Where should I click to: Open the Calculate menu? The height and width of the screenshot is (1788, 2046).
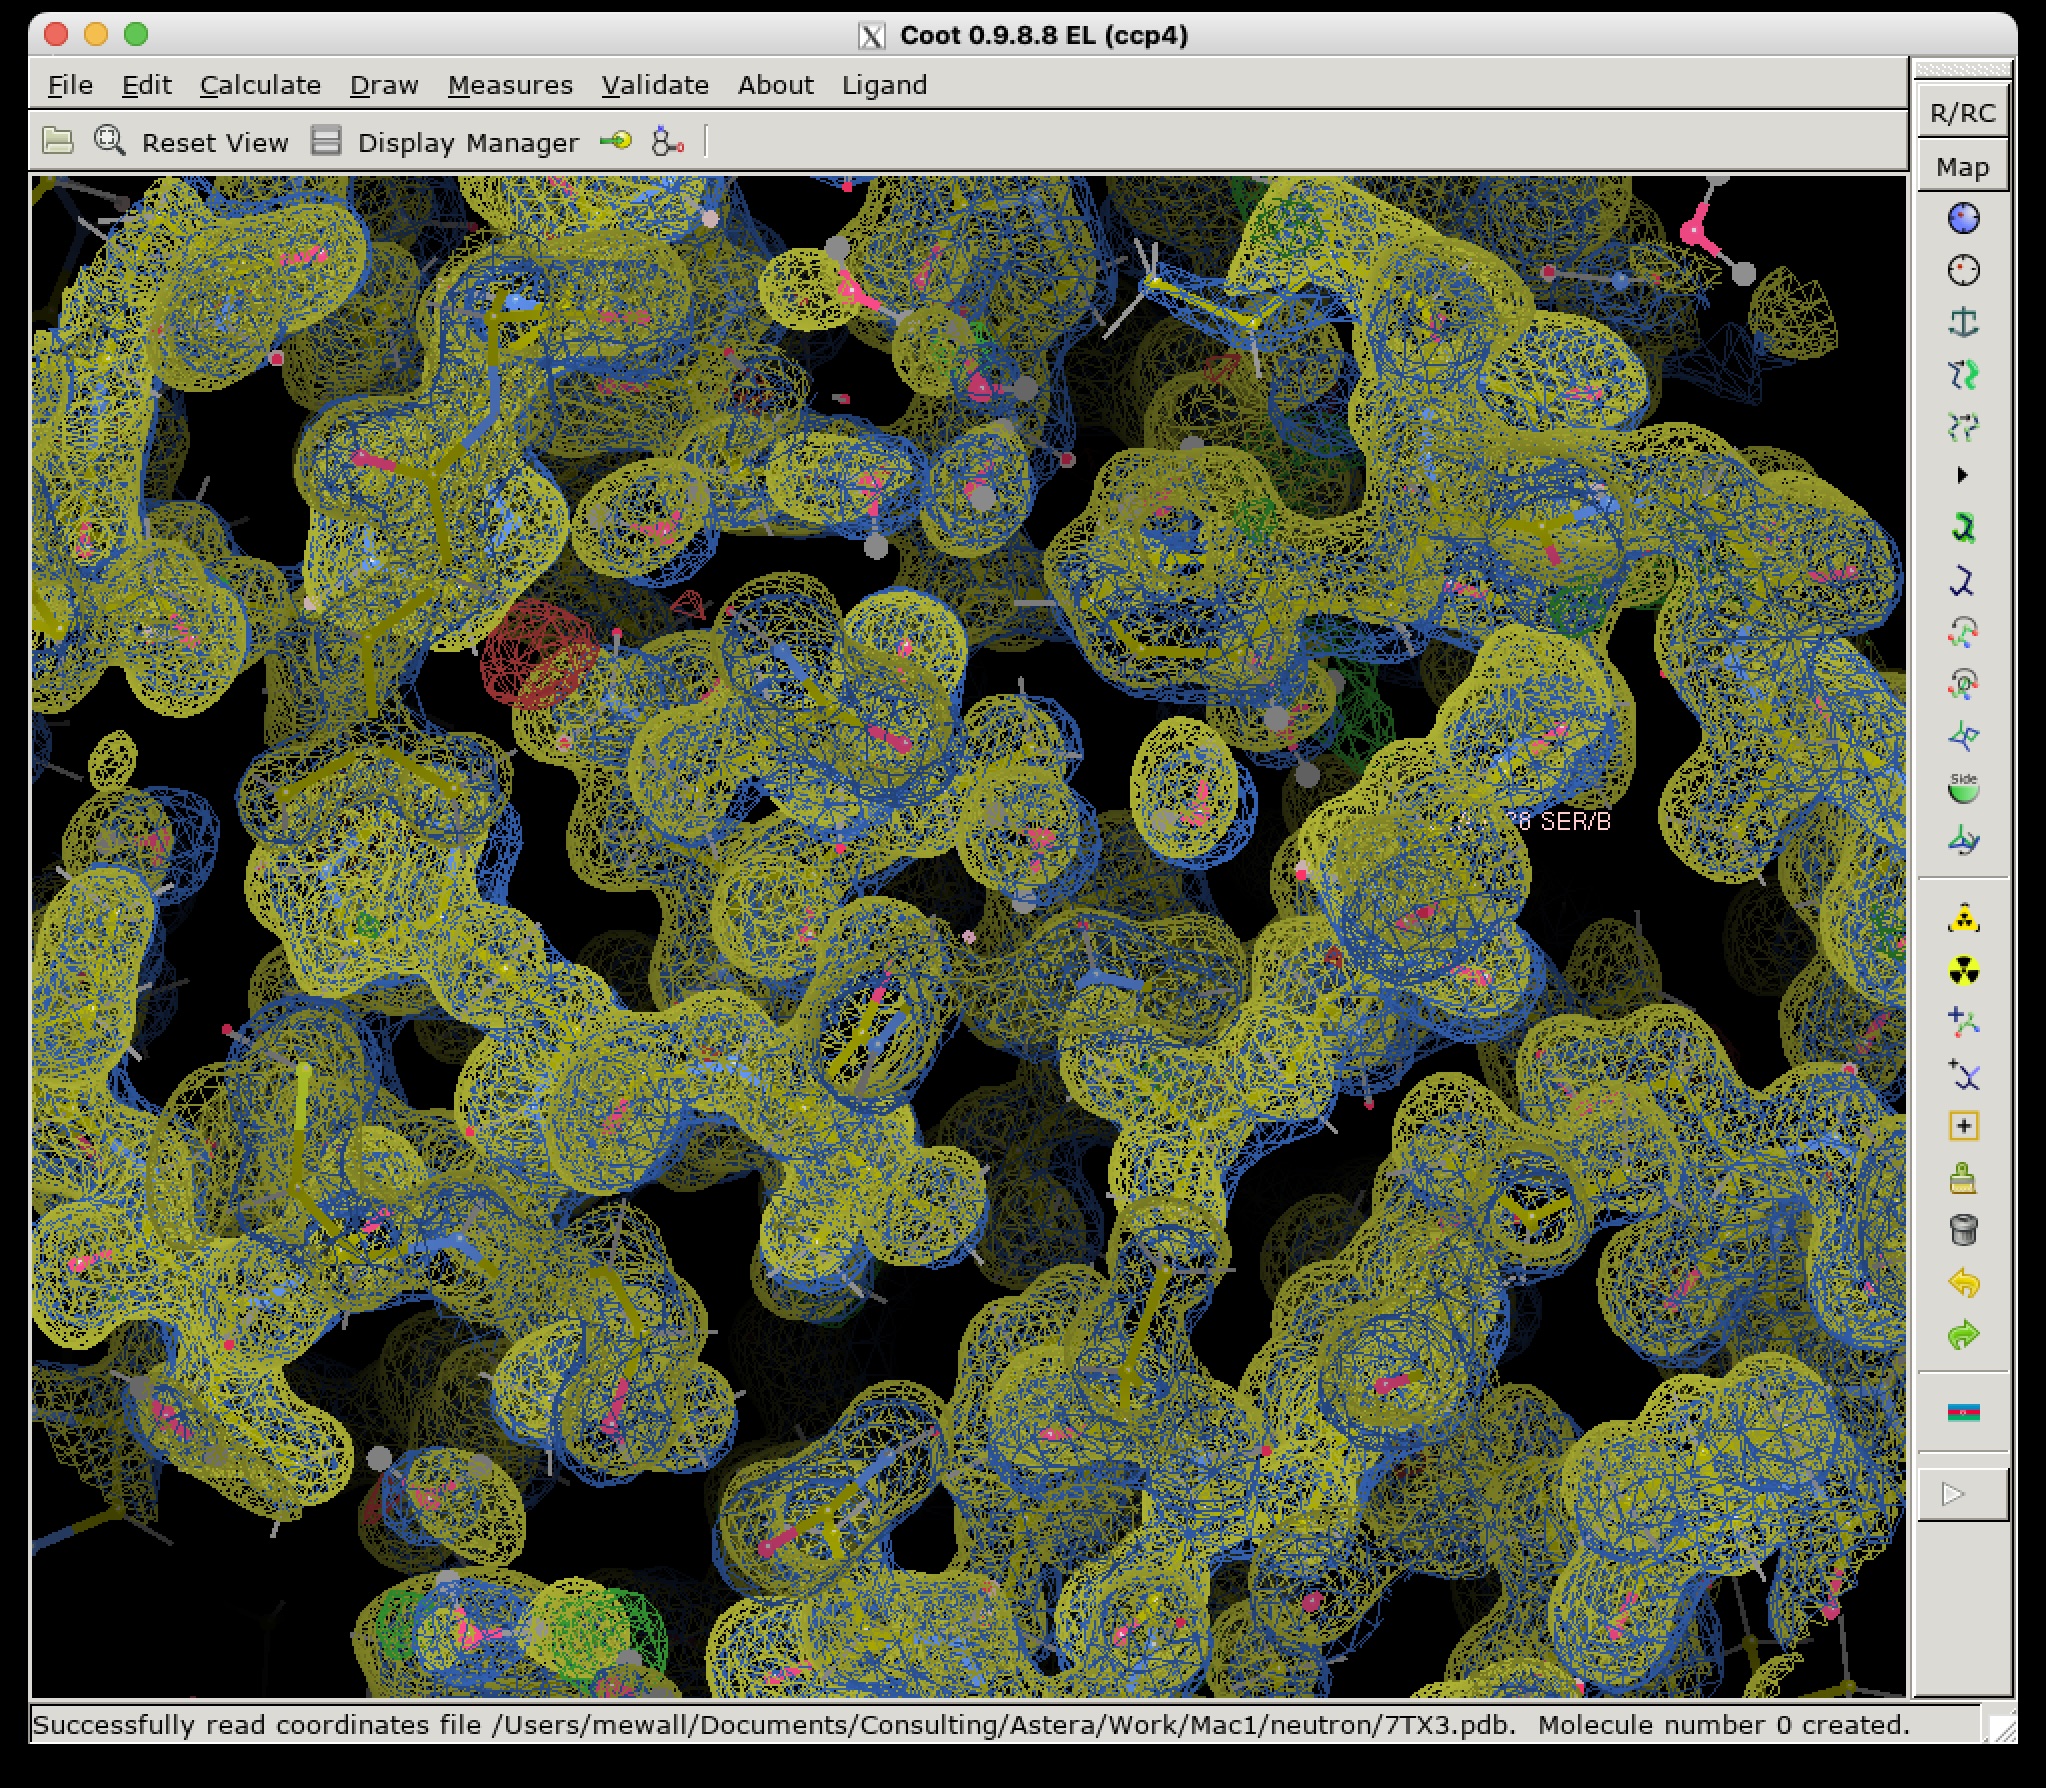click(x=260, y=85)
